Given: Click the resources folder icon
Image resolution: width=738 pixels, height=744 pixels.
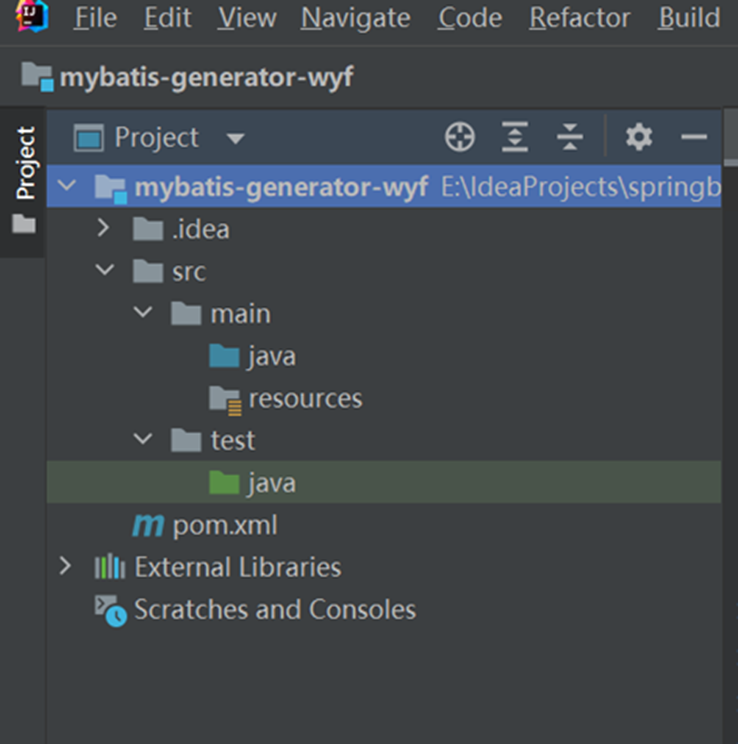Looking at the screenshot, I should pos(225,400).
